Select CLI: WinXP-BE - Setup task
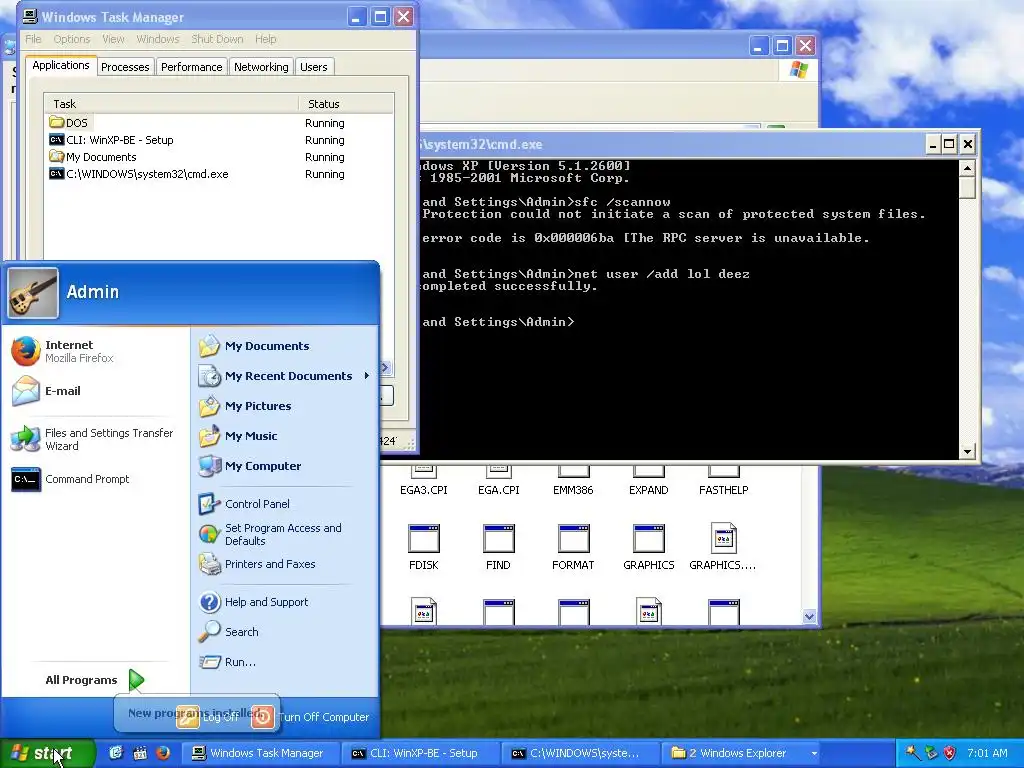Viewport: 1024px width, 768px height. [219, 140]
